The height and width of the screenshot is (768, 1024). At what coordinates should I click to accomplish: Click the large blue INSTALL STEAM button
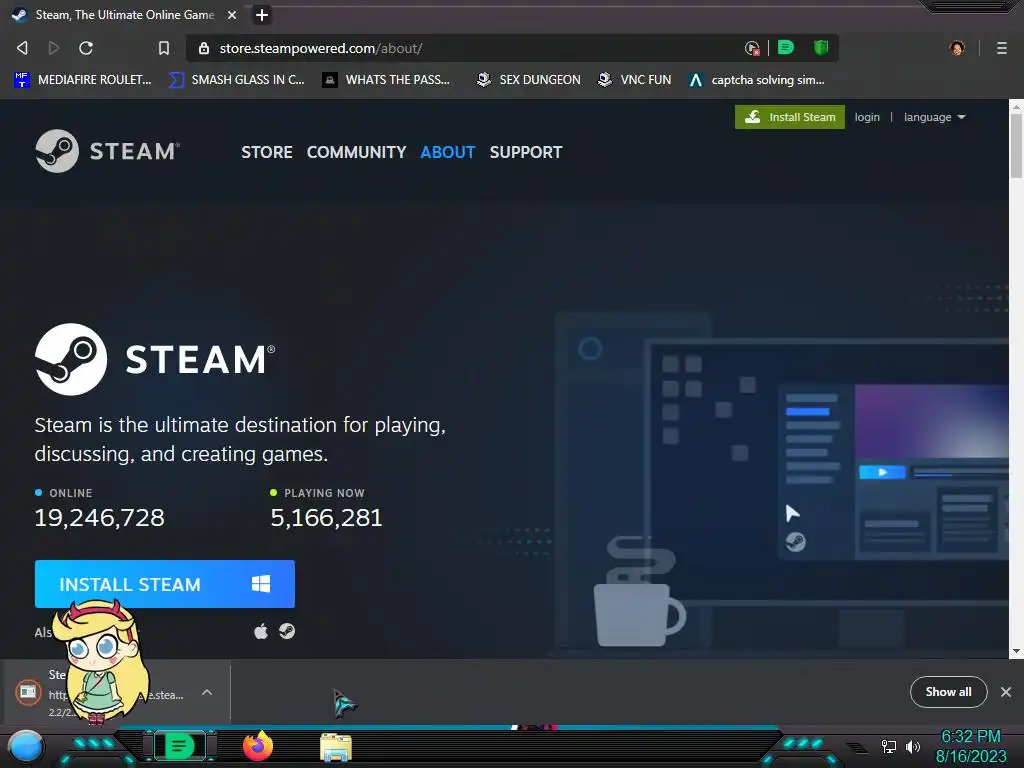click(x=165, y=584)
